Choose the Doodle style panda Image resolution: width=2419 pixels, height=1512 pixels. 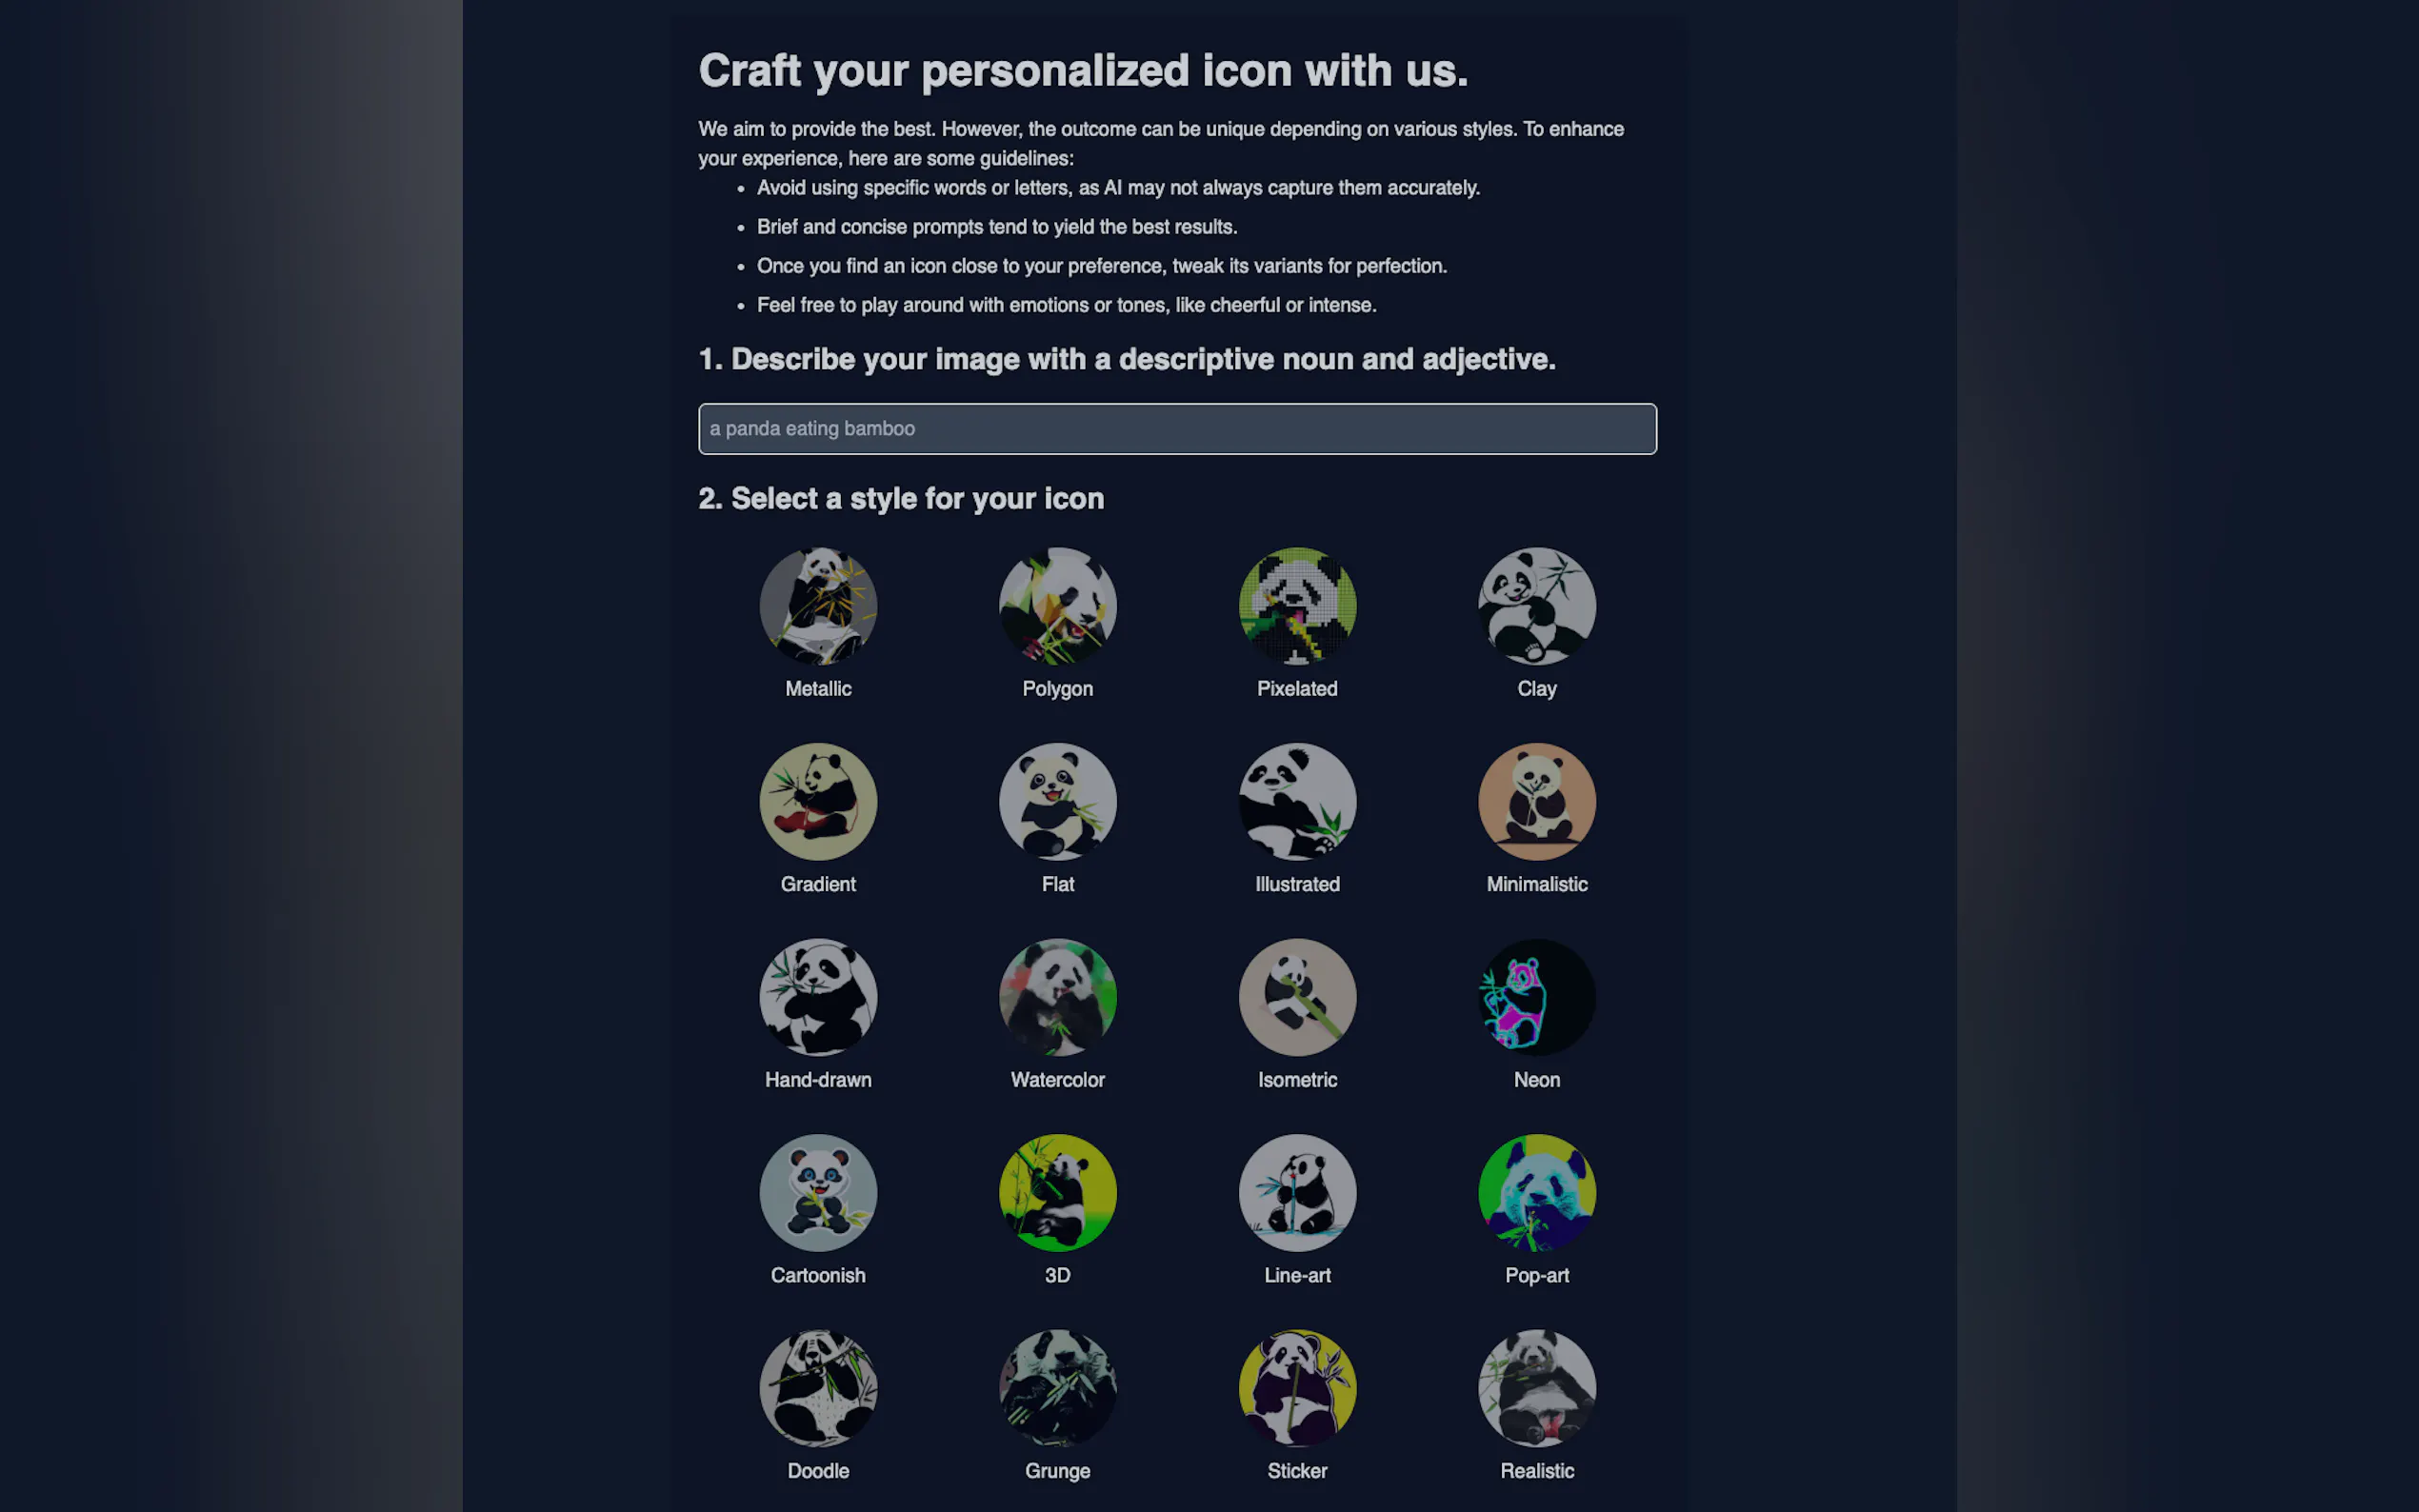pos(818,1388)
